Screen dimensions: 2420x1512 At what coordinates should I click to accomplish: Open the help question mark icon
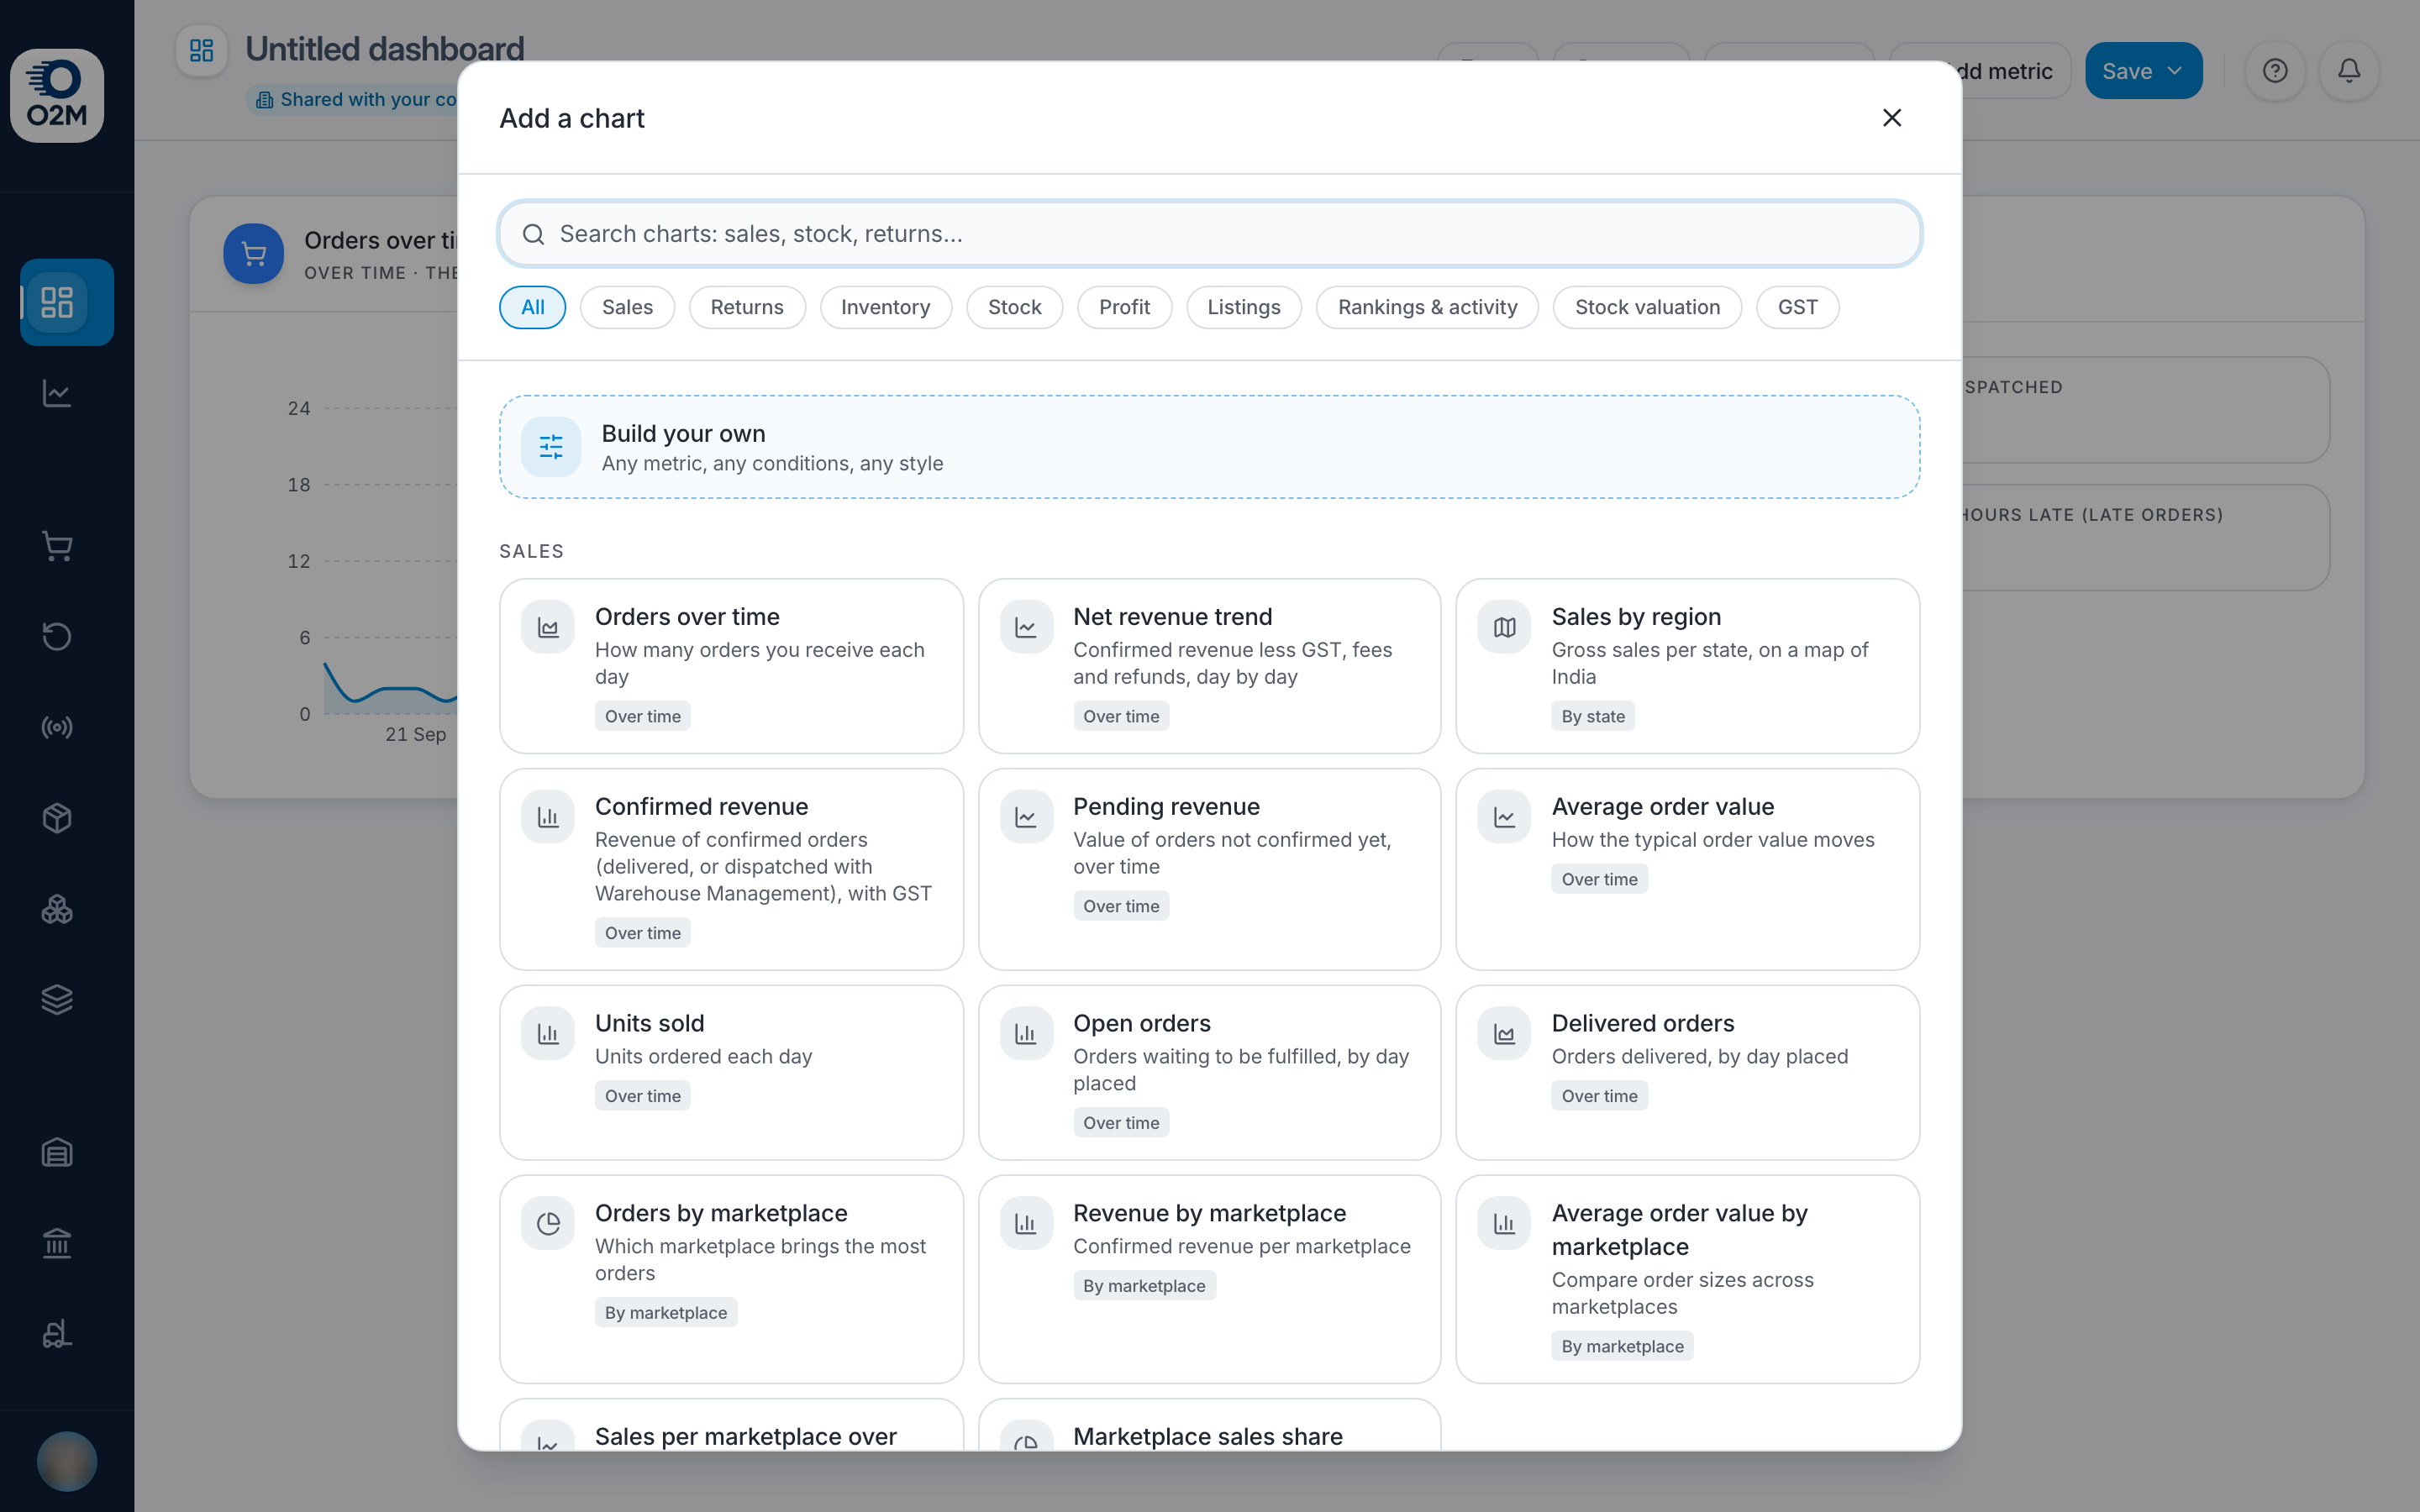pos(2275,71)
